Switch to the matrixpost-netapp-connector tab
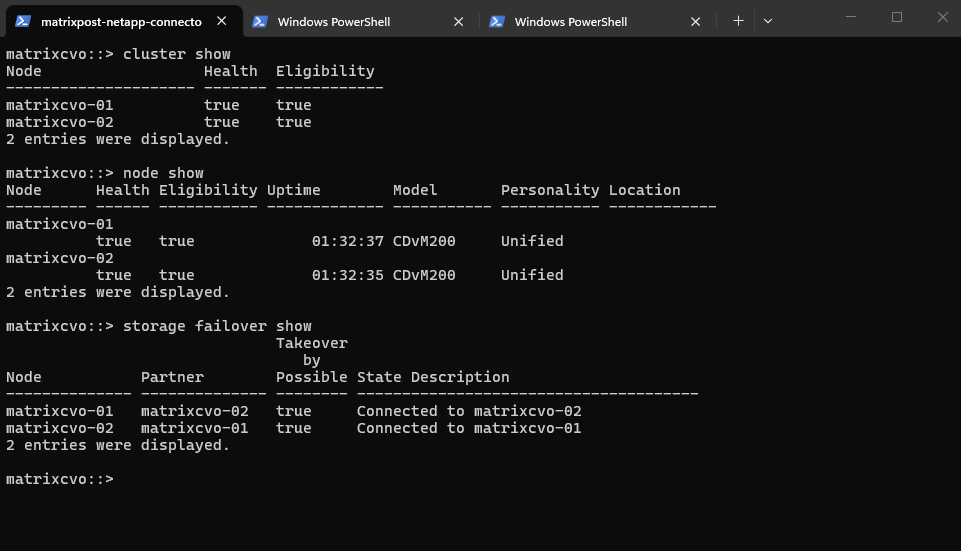This screenshot has height=551, width=961. tap(120, 21)
